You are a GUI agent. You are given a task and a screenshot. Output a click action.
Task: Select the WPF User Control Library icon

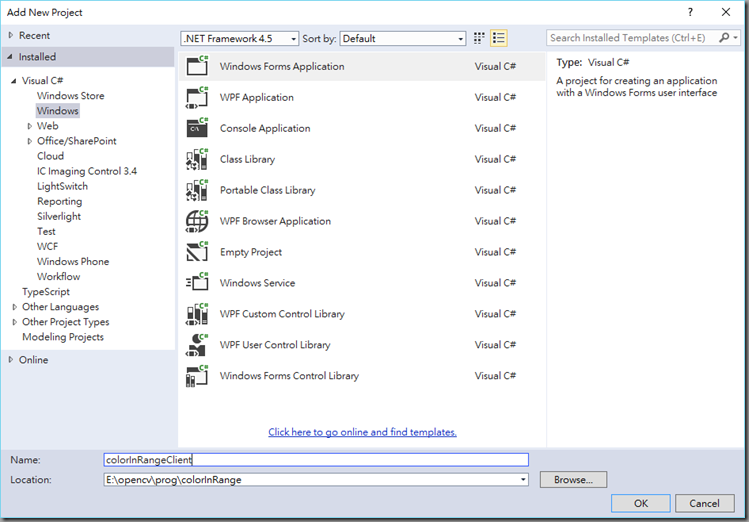click(197, 345)
